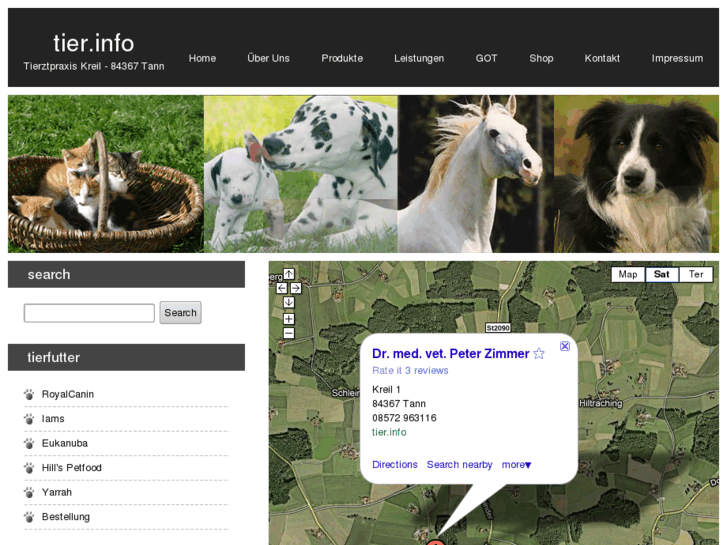Switch map to Ter terrain view
The image size is (727, 545).
click(695, 274)
